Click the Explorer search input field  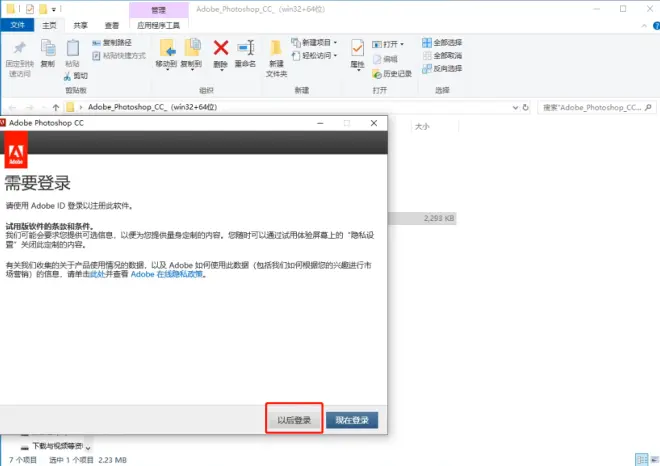pos(596,107)
